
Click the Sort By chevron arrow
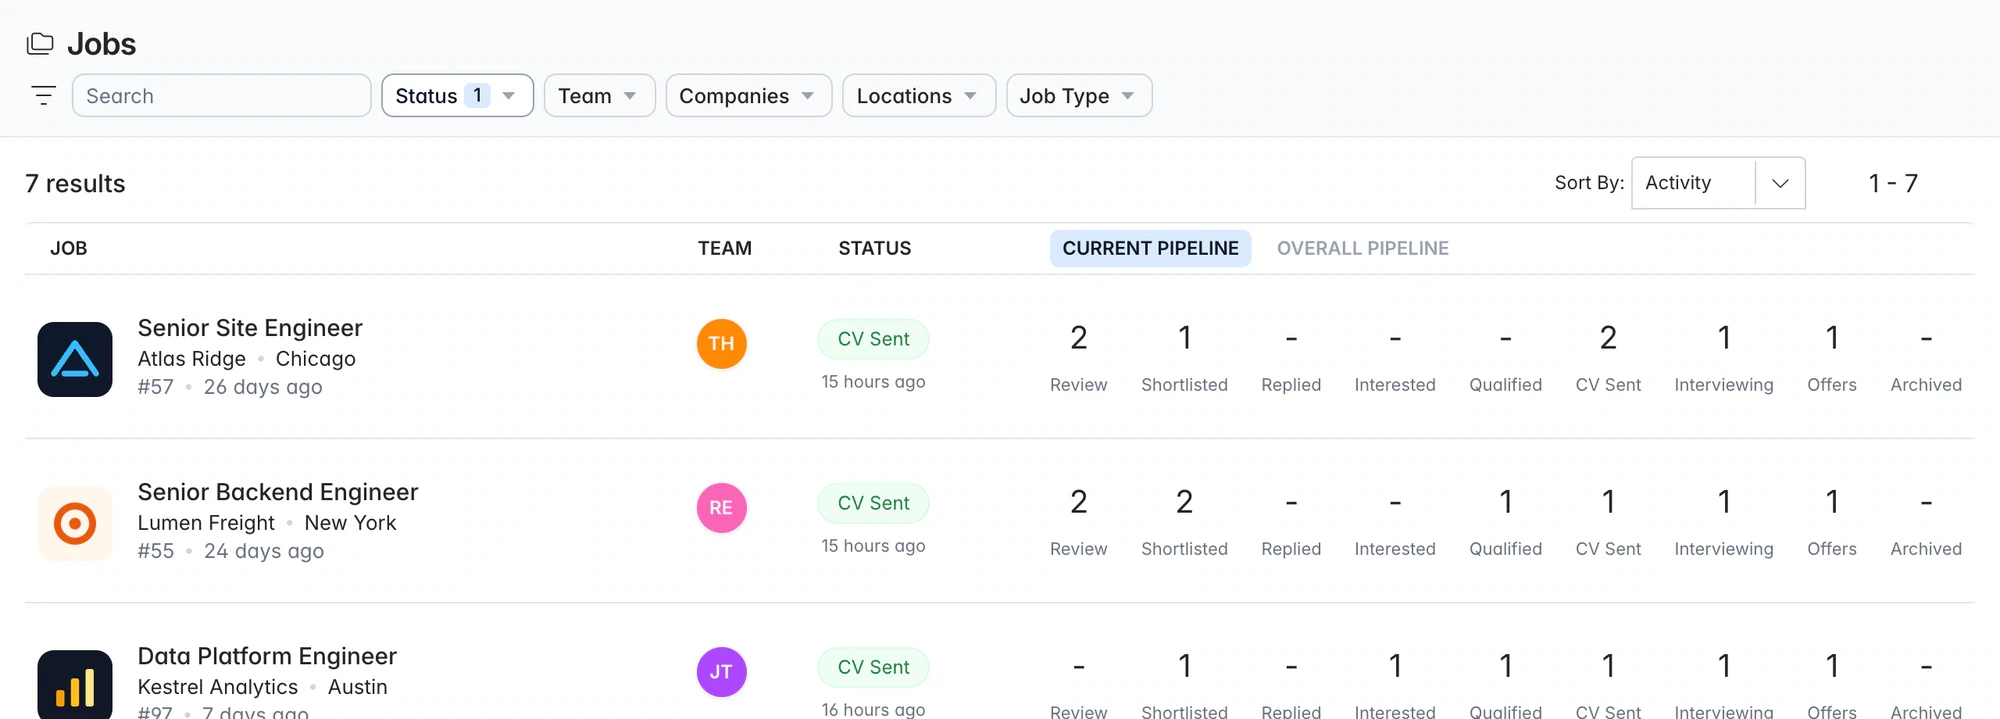1780,183
